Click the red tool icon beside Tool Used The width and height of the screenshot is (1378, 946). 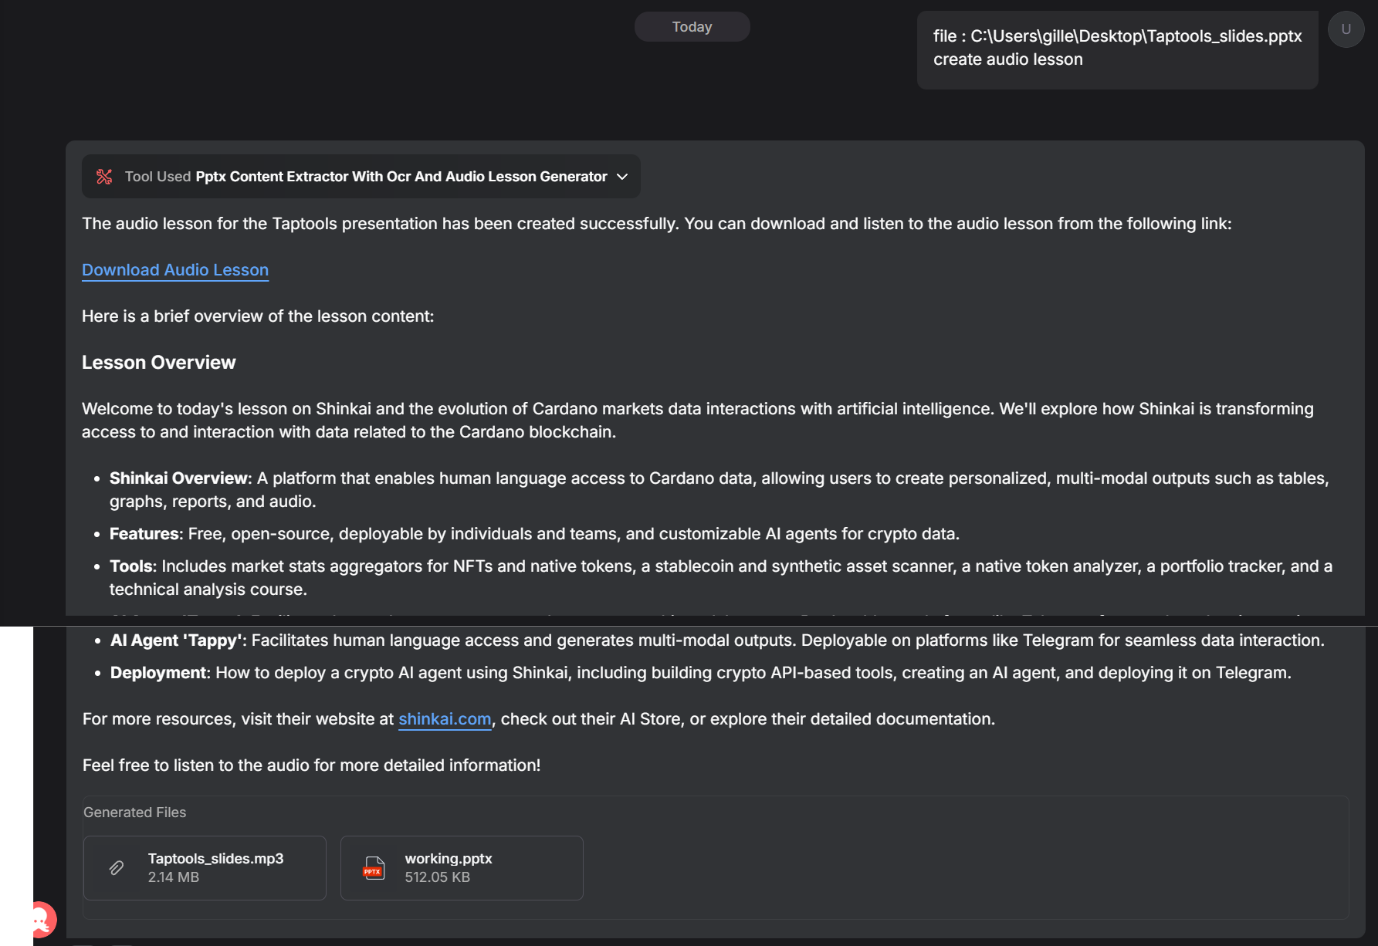104,177
